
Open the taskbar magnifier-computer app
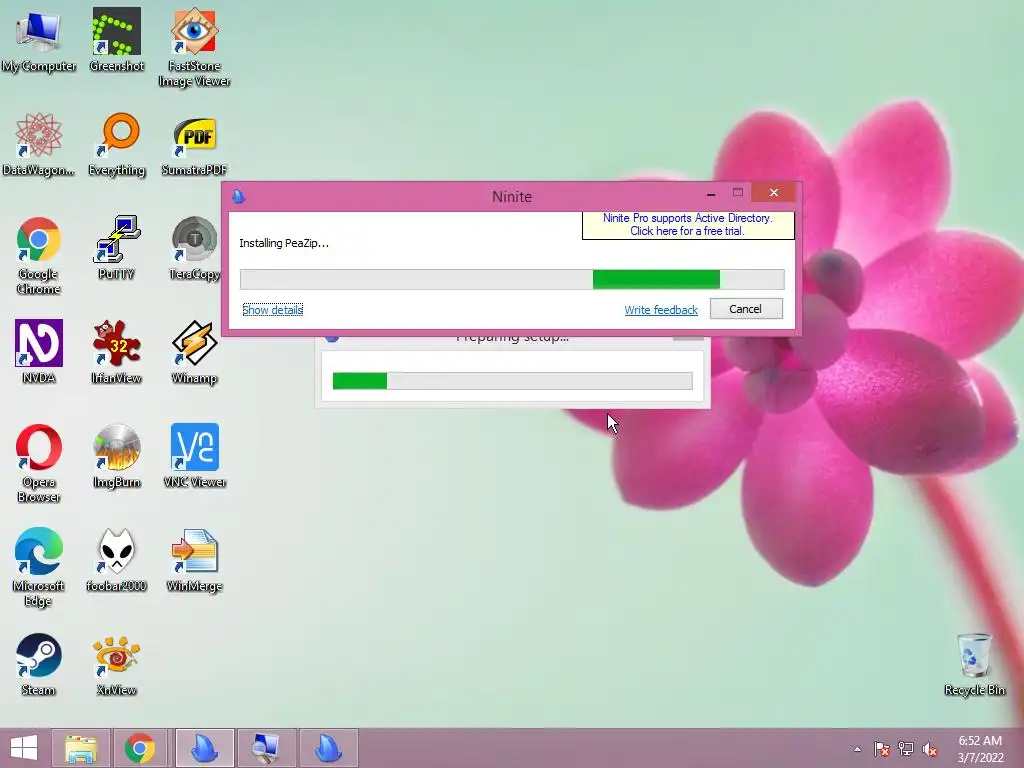[266, 748]
